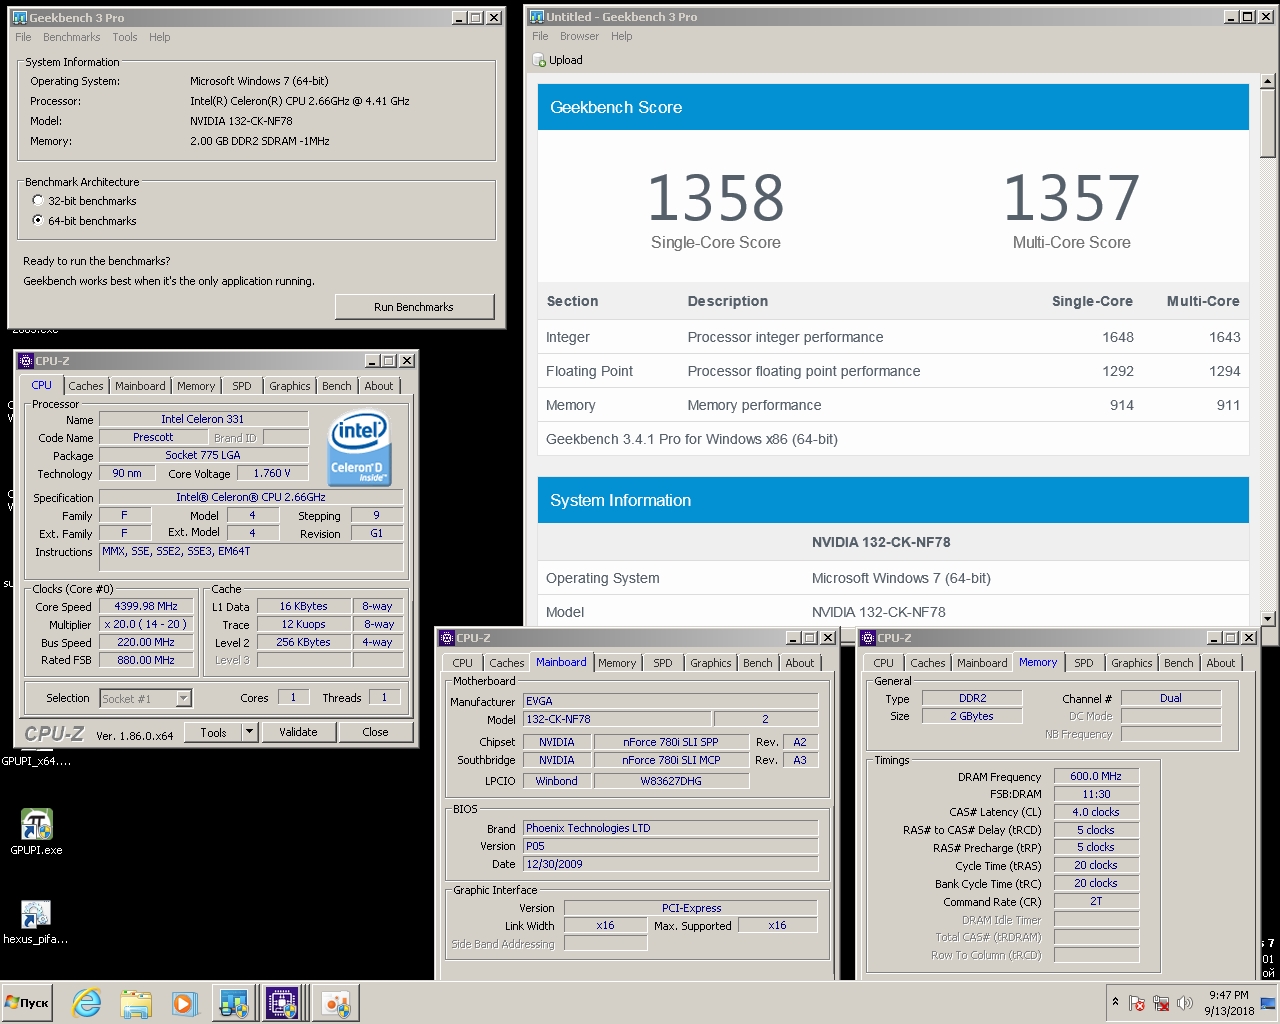Open File menu in Geekbench 3 Pro window

23,37
